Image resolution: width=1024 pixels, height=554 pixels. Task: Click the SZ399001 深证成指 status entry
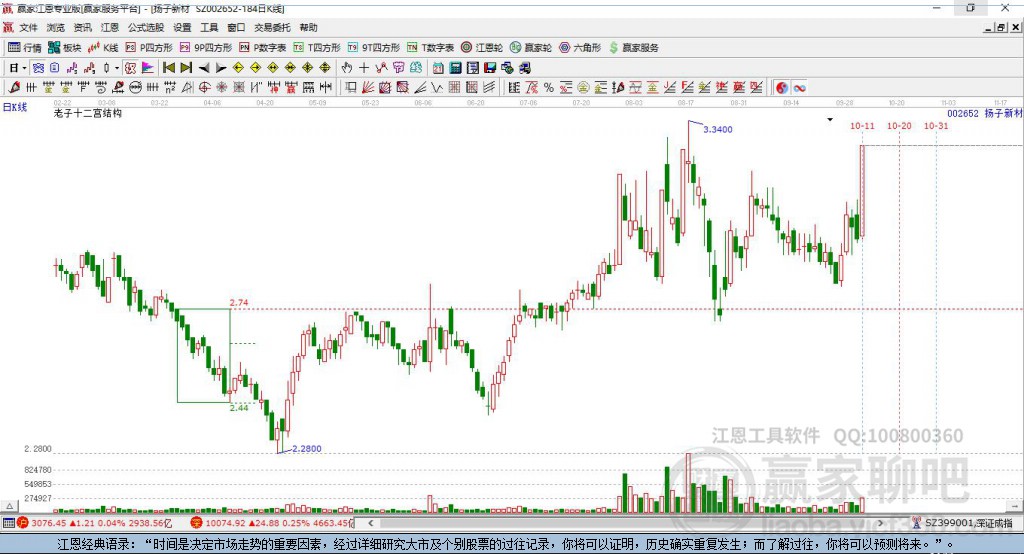pyautogui.click(x=963, y=523)
